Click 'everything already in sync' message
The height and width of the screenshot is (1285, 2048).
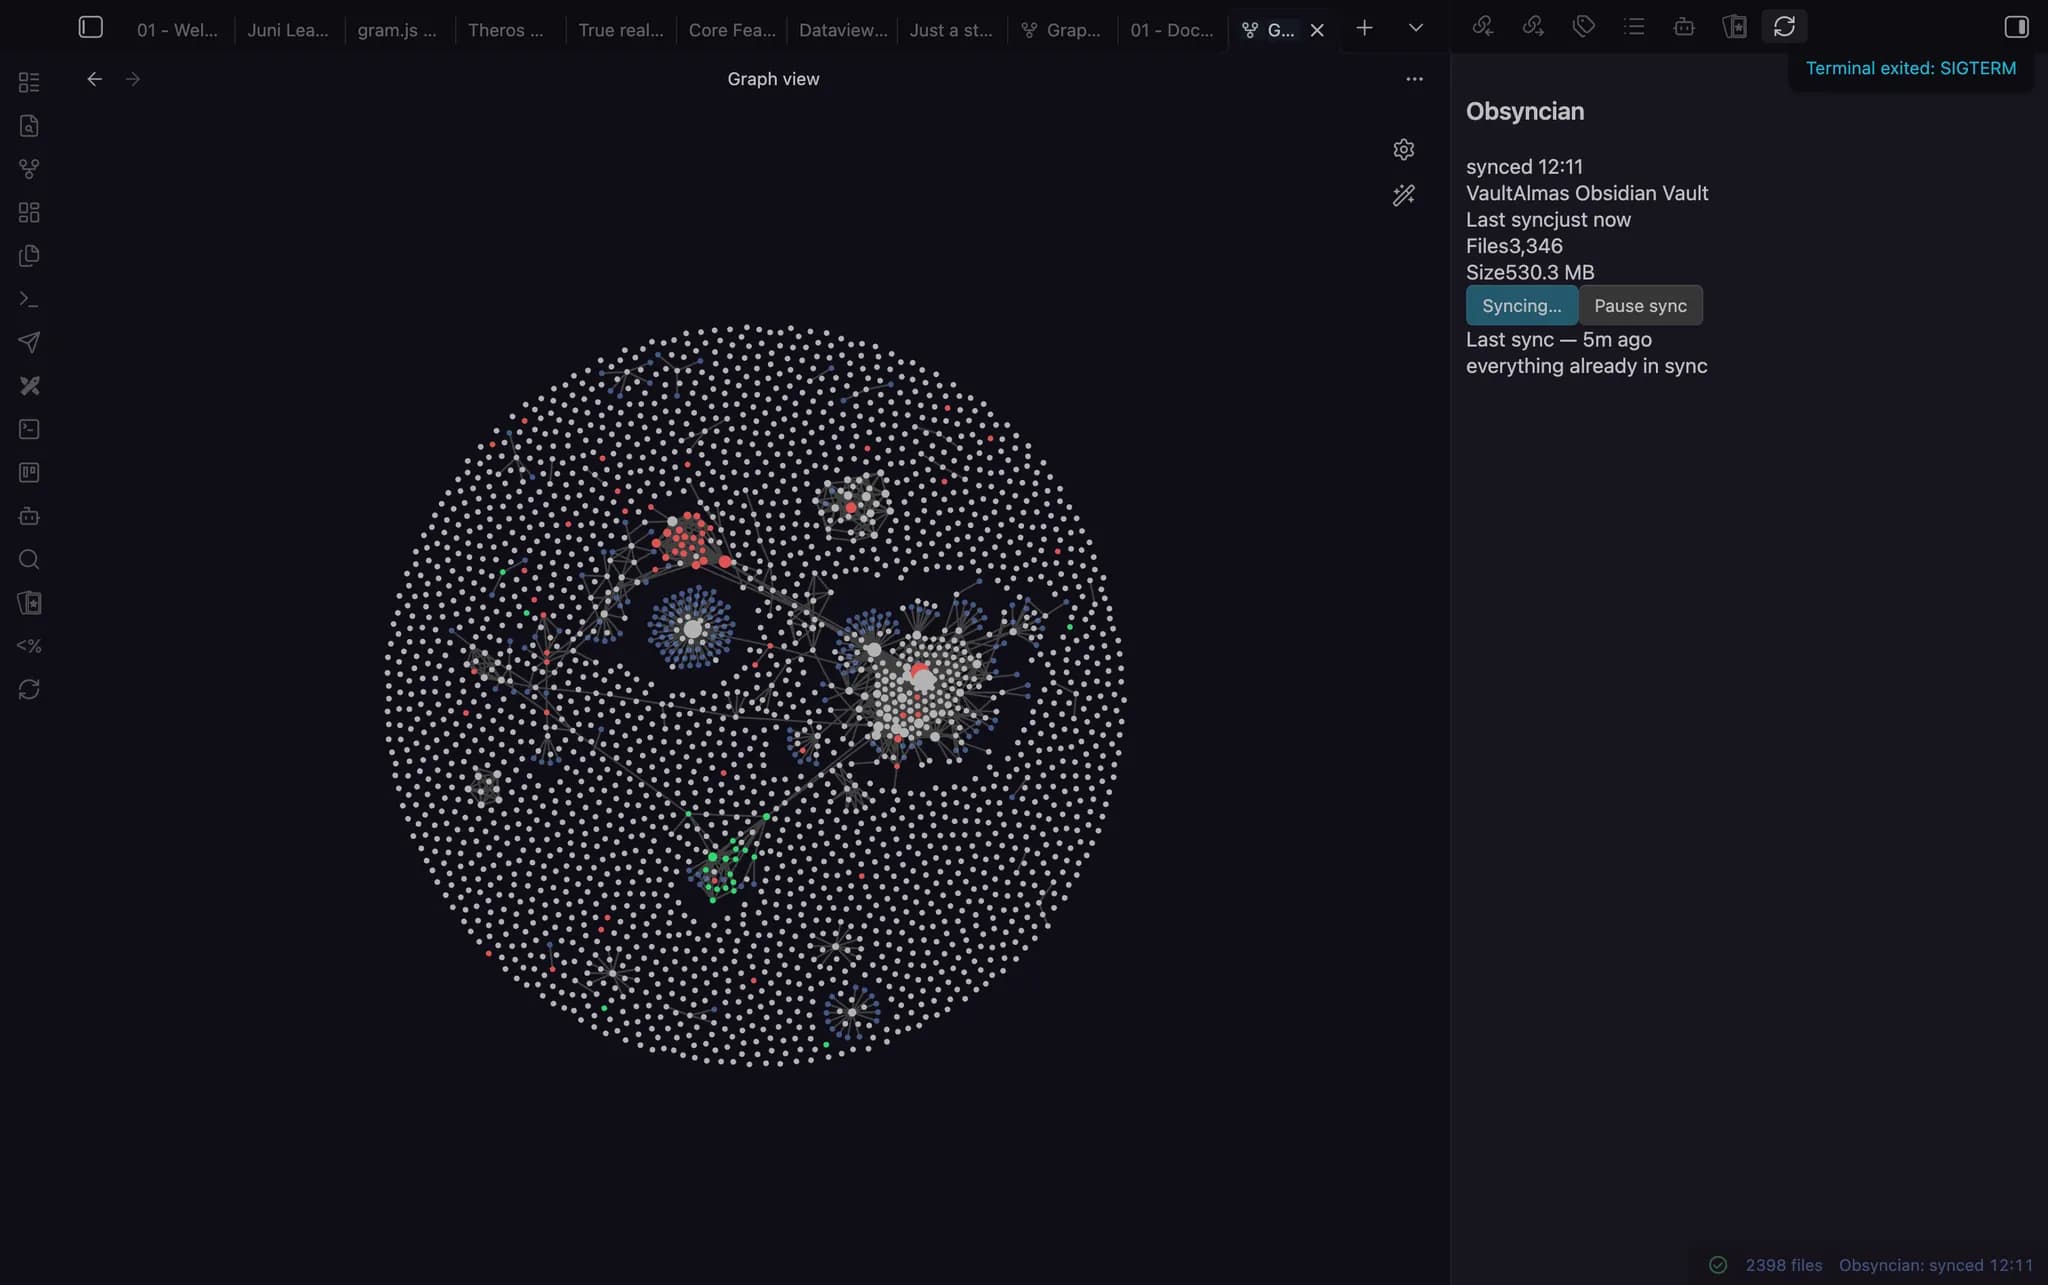[x=1587, y=366]
